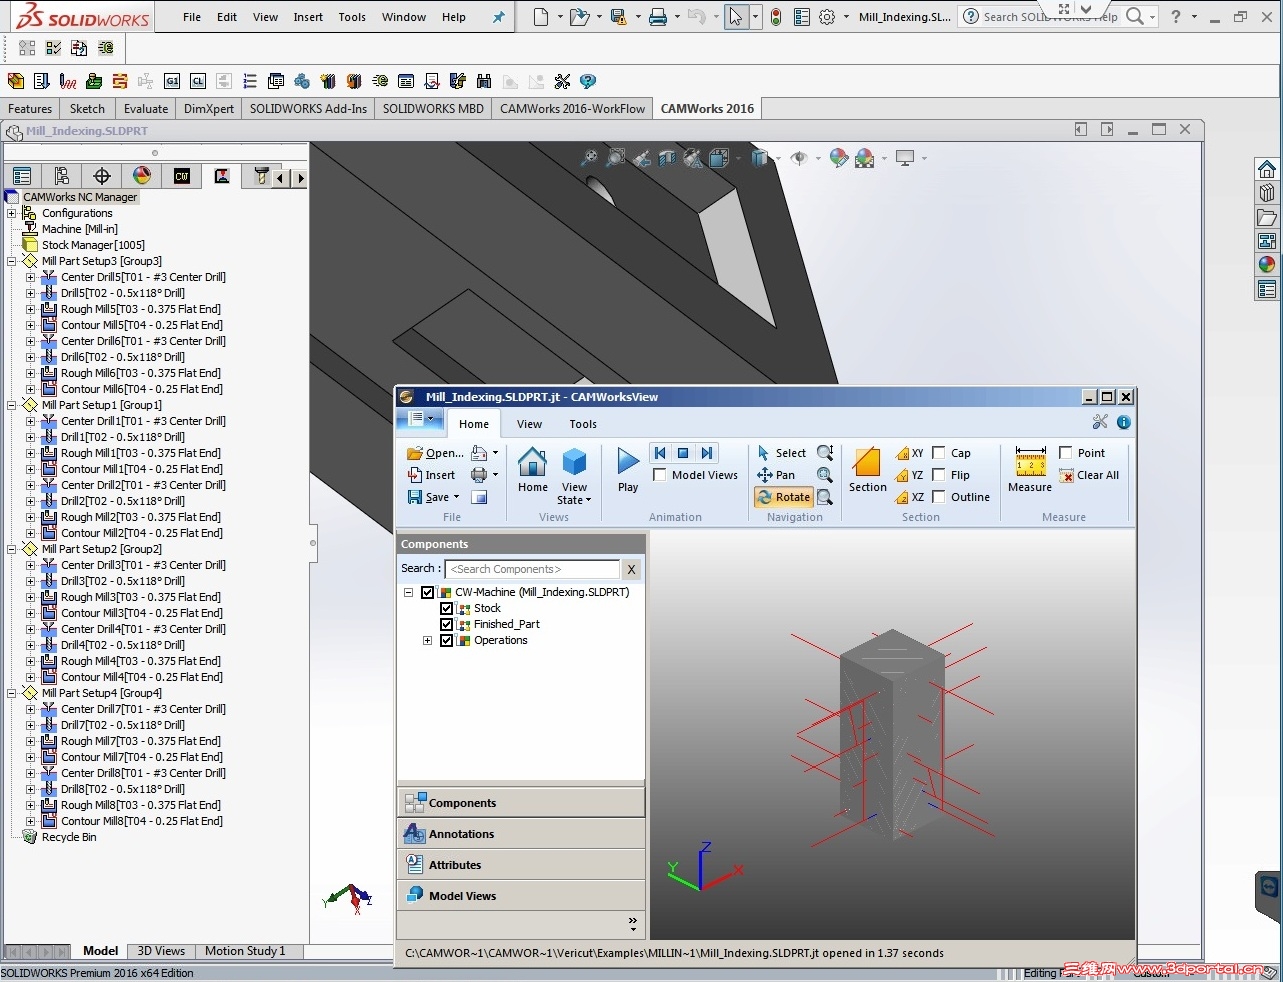Viewport: 1283px width, 982px height.
Task: Uncheck the Operations component checkbox
Action: [x=447, y=640]
